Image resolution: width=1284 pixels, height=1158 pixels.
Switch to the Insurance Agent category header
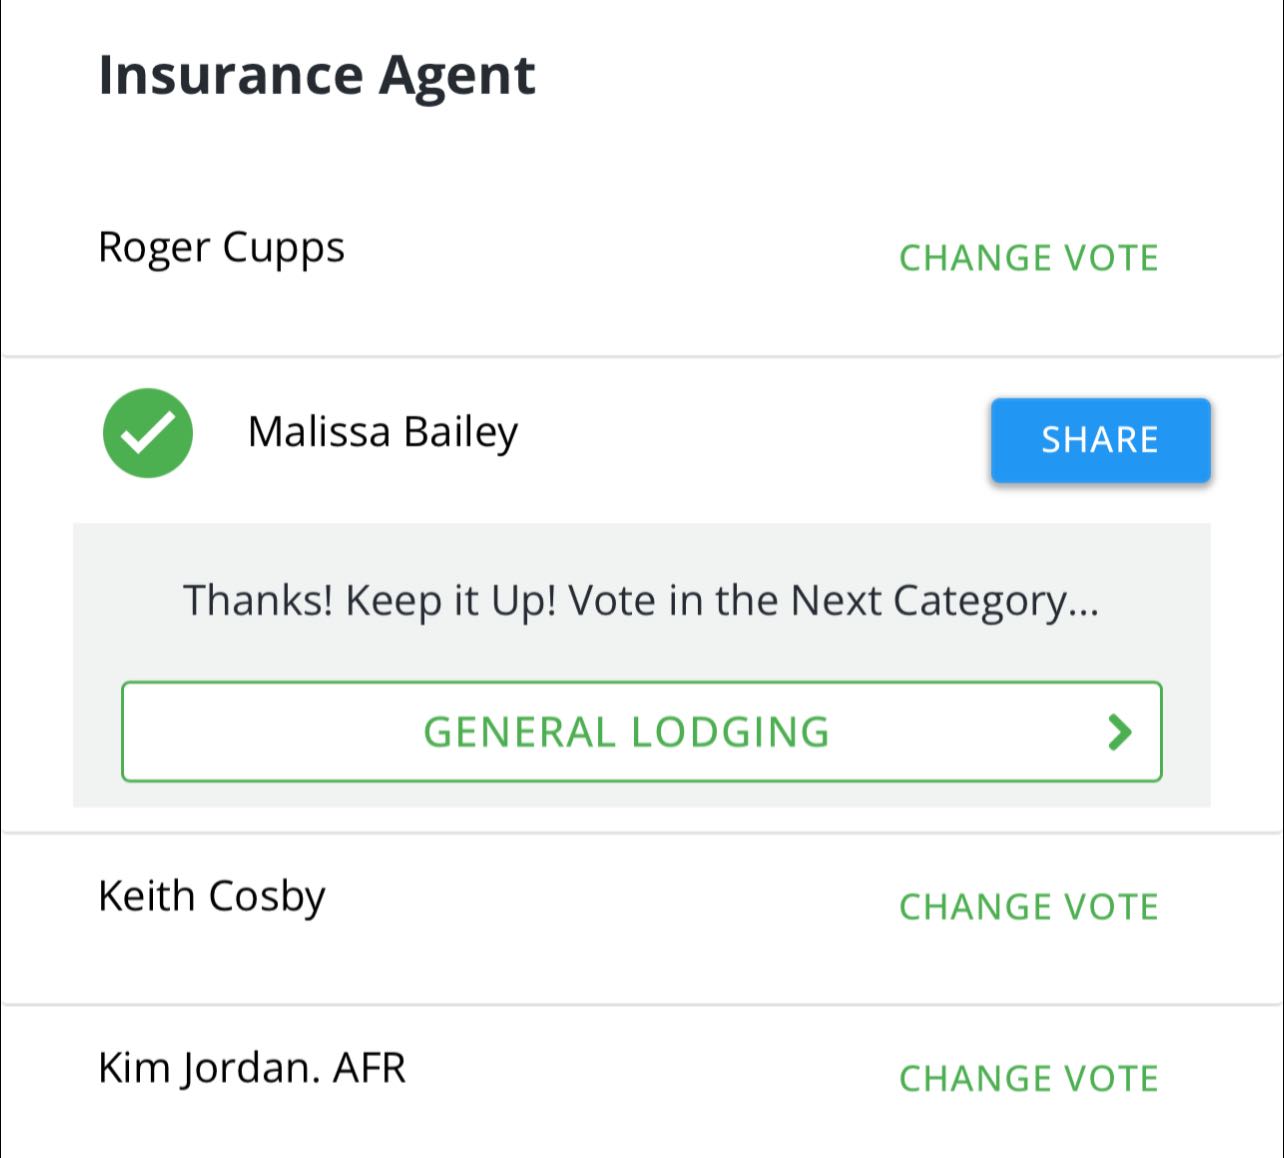click(x=318, y=73)
